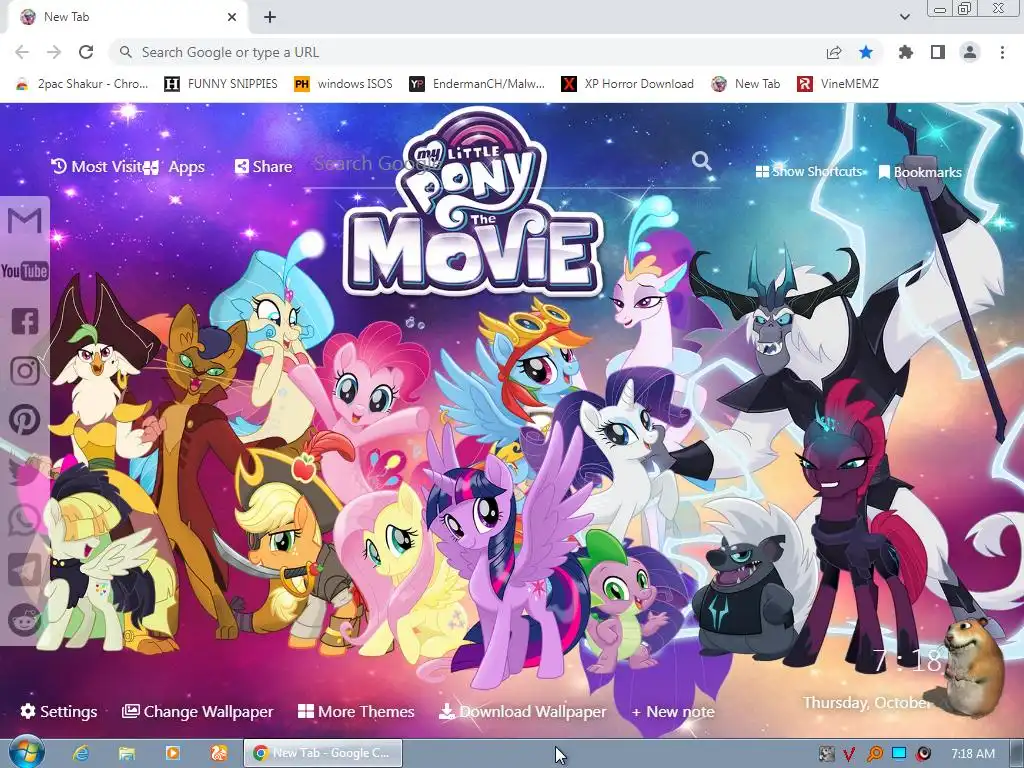Open YouTube from the sidebar
Screen dimensions: 1024x768
tap(25, 270)
